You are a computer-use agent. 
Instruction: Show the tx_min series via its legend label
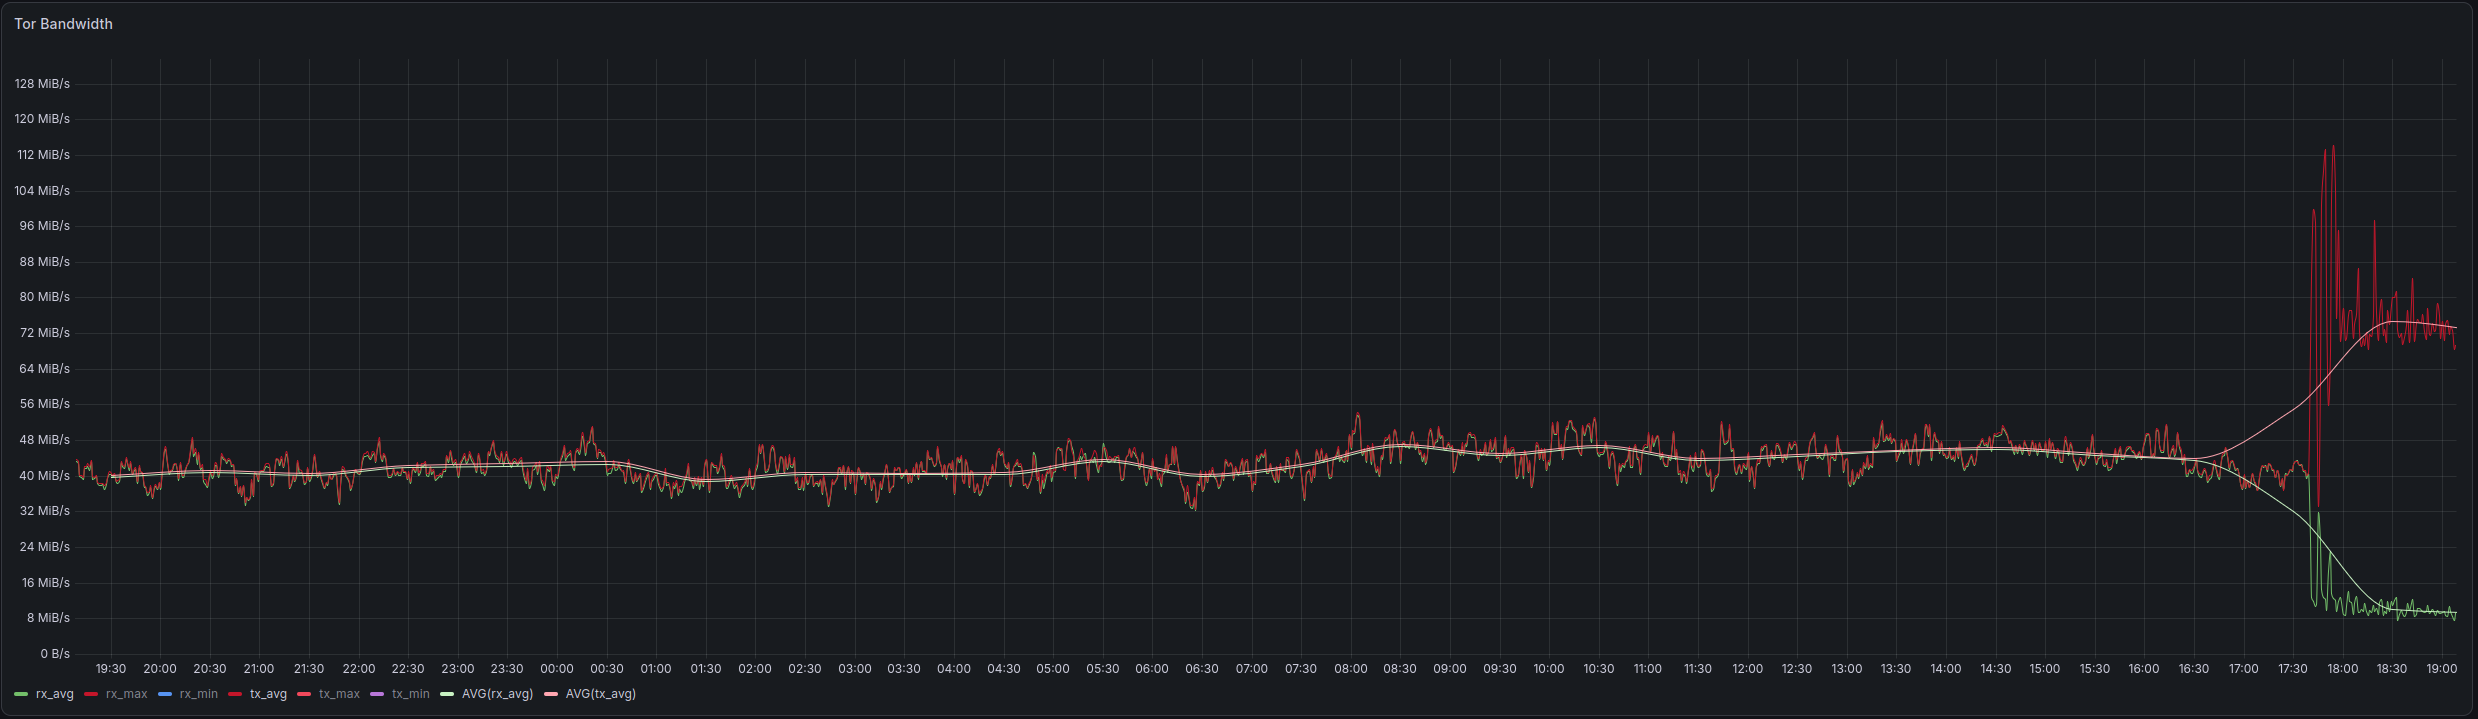tap(410, 694)
